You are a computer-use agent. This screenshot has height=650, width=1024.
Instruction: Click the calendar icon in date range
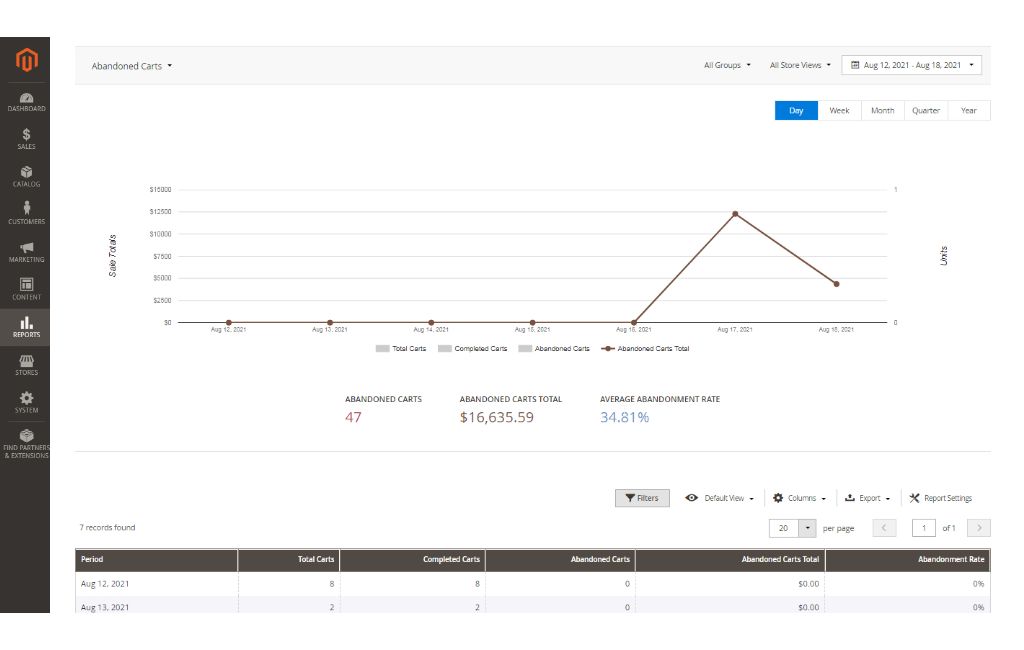[x=854, y=65]
